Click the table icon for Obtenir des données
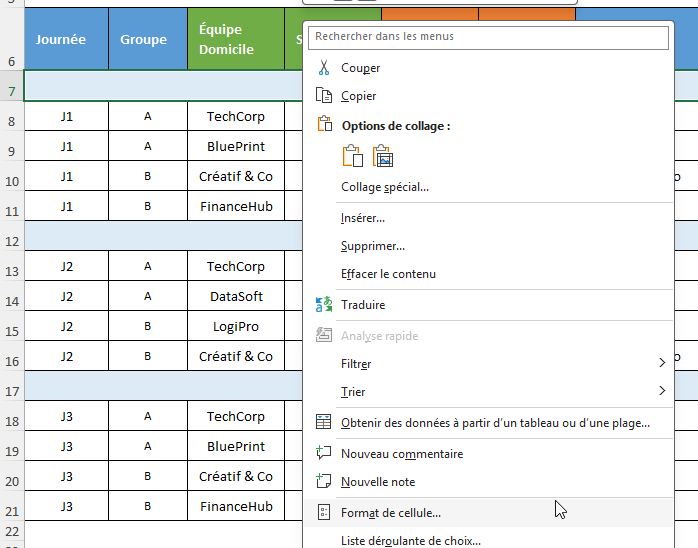 point(324,422)
